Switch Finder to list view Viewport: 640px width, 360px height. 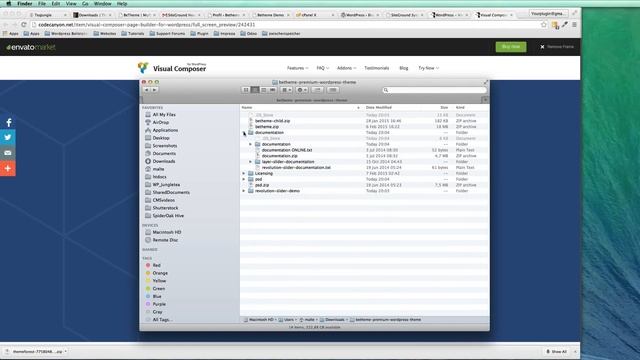(x=255, y=90)
